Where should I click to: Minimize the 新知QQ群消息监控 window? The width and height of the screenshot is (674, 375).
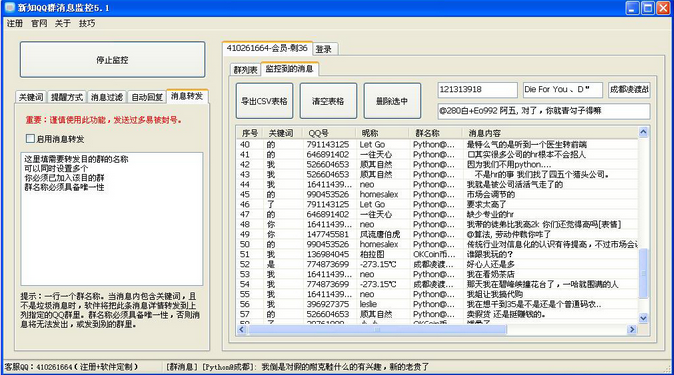tap(632, 8)
